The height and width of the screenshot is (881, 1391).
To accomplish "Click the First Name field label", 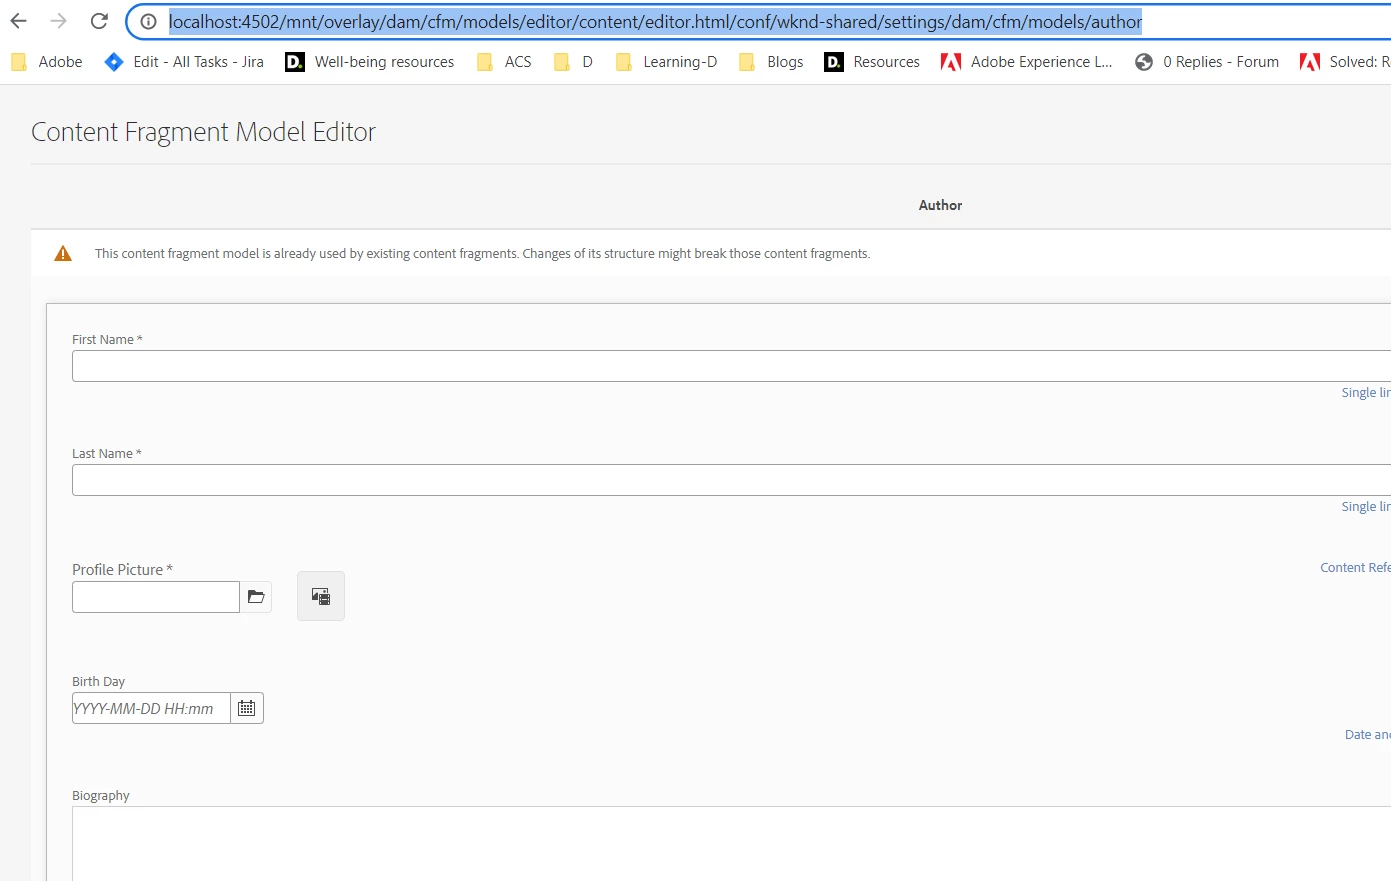I will pyautogui.click(x=107, y=339).
